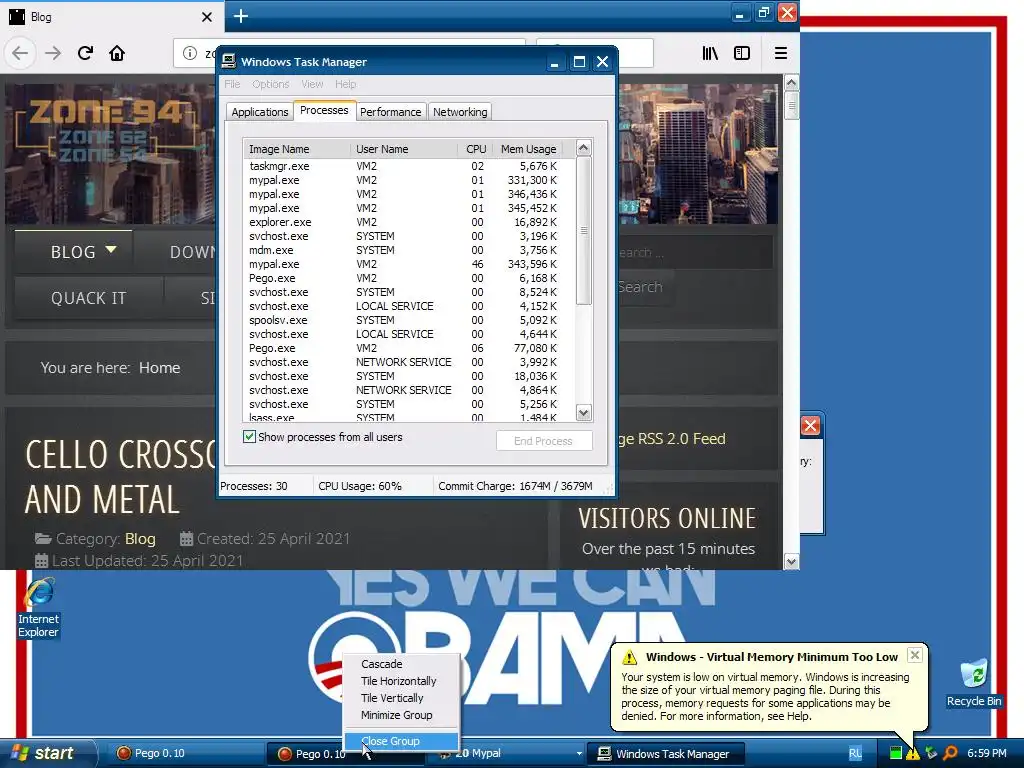The height and width of the screenshot is (768, 1024).
Task: Click the website Search button
Action: pos(640,287)
